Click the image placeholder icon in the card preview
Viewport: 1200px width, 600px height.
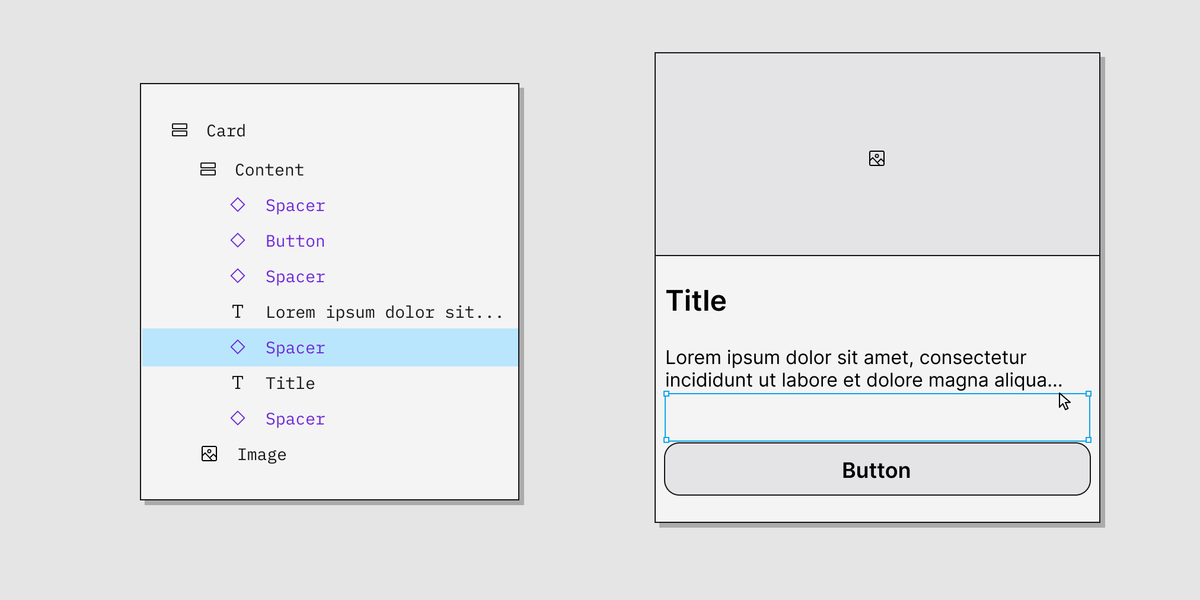[877, 158]
